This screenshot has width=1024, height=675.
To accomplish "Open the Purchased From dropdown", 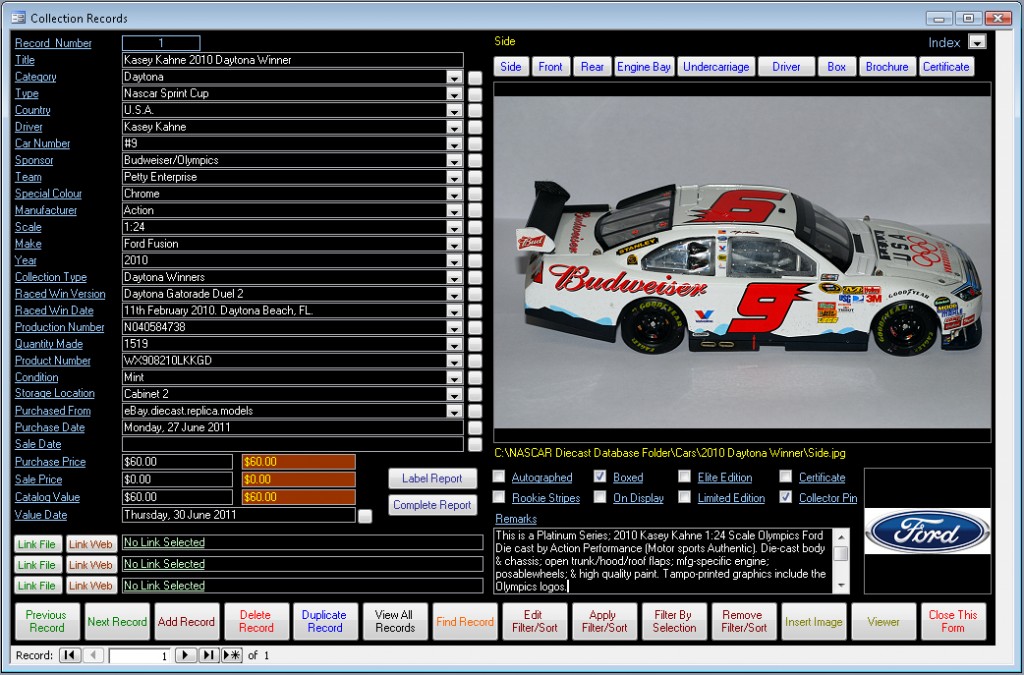I will point(455,411).
